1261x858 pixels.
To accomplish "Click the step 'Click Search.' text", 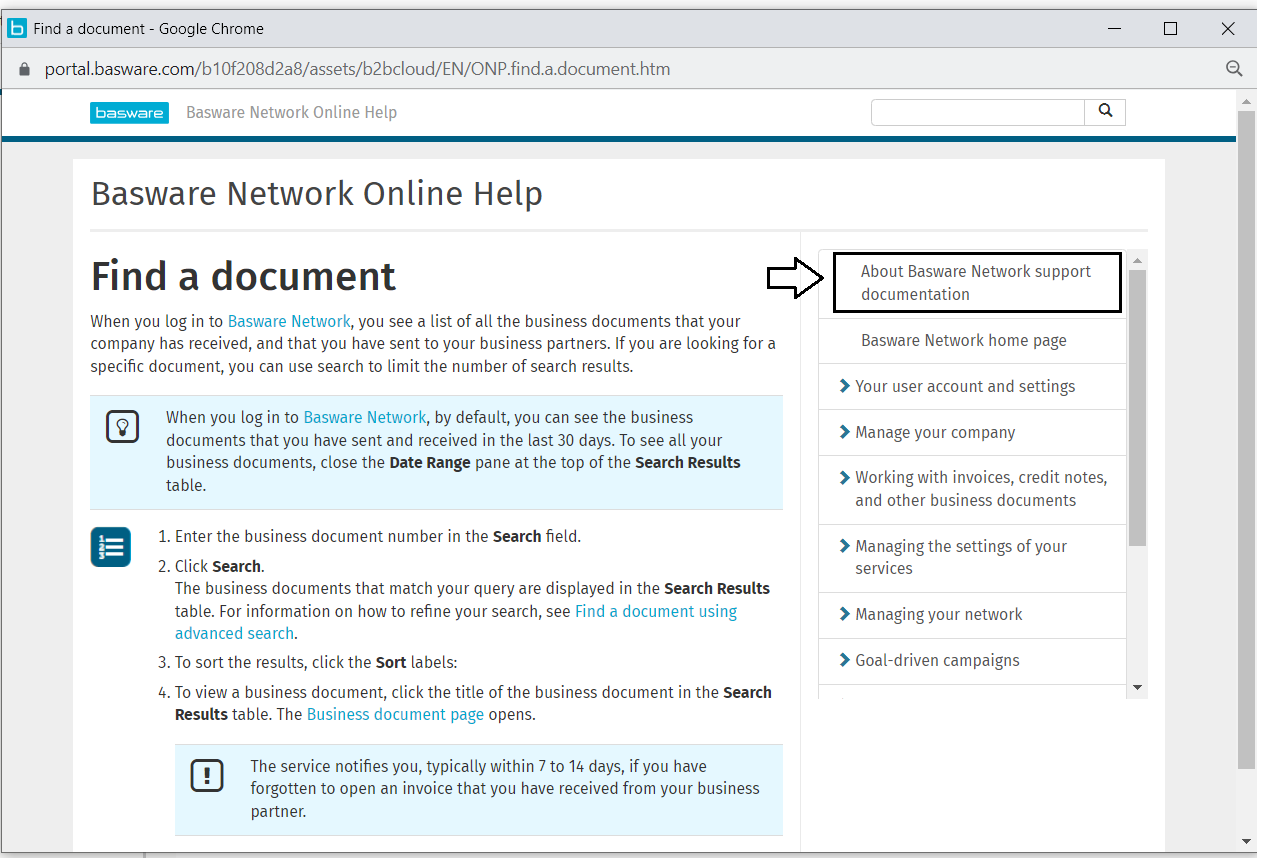I will pyautogui.click(x=219, y=566).
